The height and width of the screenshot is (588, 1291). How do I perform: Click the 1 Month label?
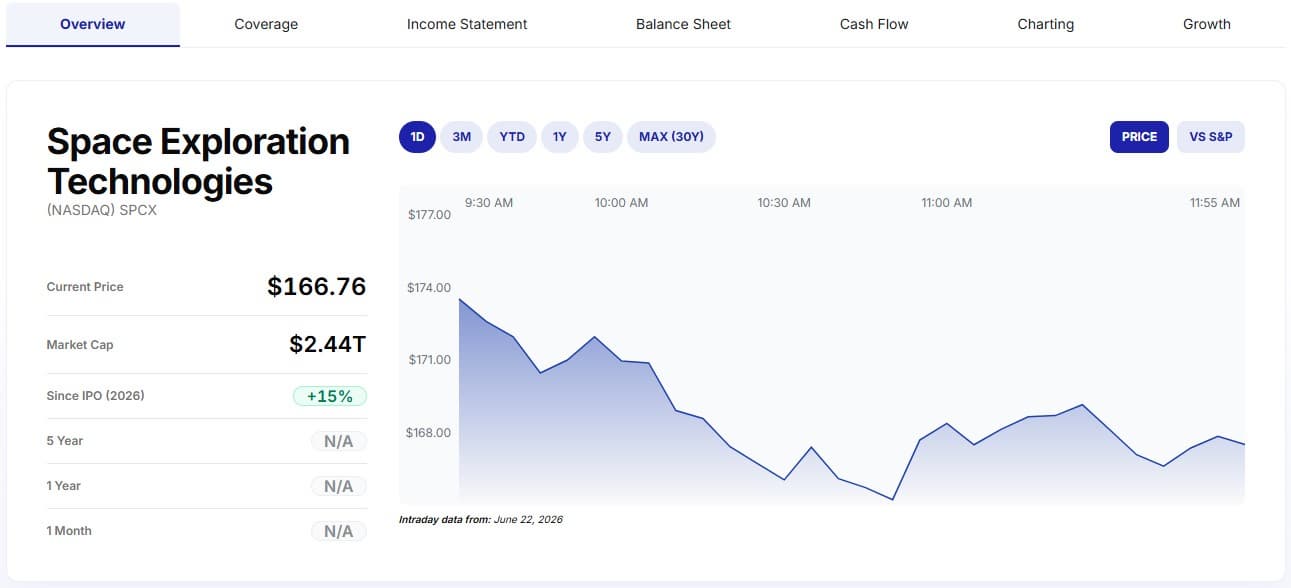coord(69,531)
